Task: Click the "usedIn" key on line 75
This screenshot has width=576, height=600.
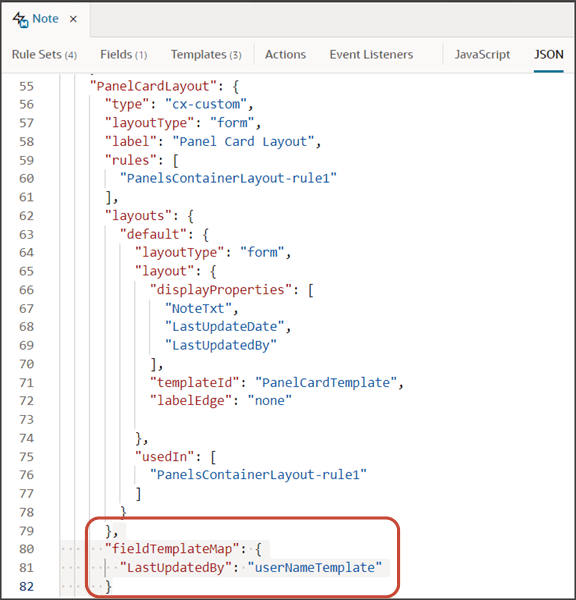Action: pyautogui.click(x=165, y=457)
